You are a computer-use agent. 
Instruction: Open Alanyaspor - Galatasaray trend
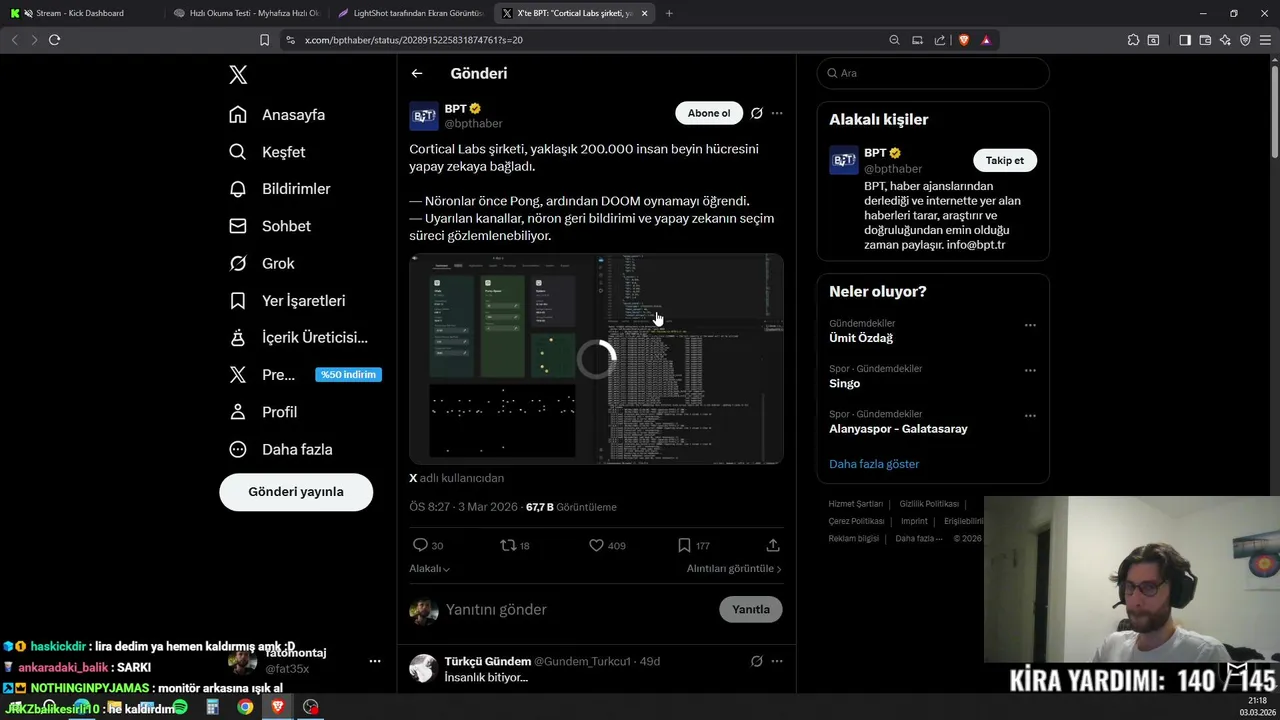[x=898, y=429]
